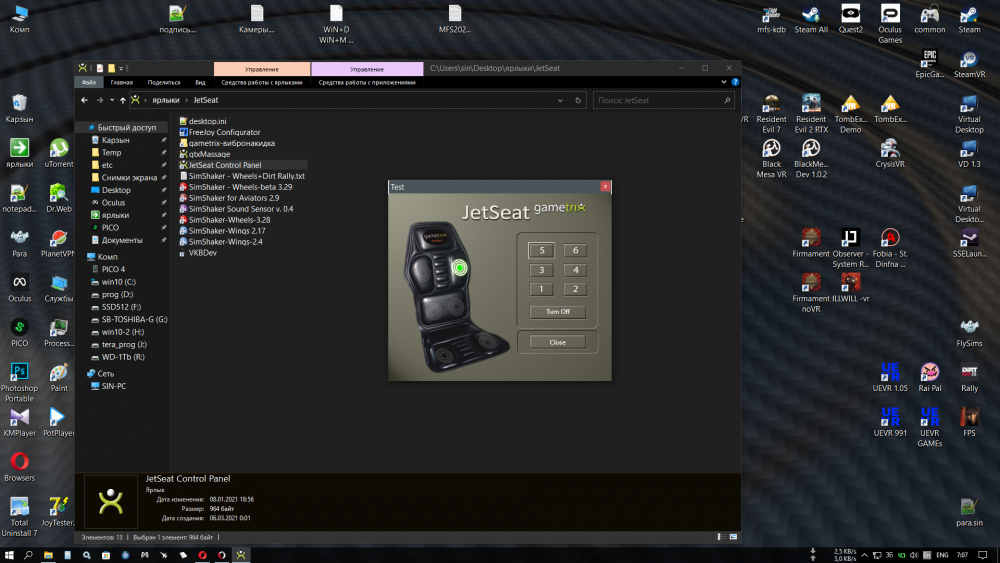
Task: Open recent locations dropdown arrow in Explorer
Action: coord(111,101)
